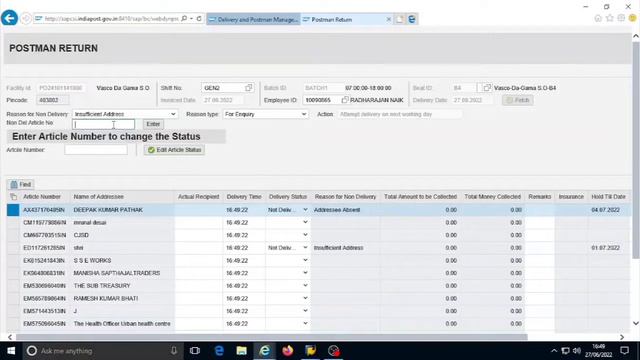Select row of CJSD
The width and height of the screenshot is (640, 360).
(x=13, y=235)
